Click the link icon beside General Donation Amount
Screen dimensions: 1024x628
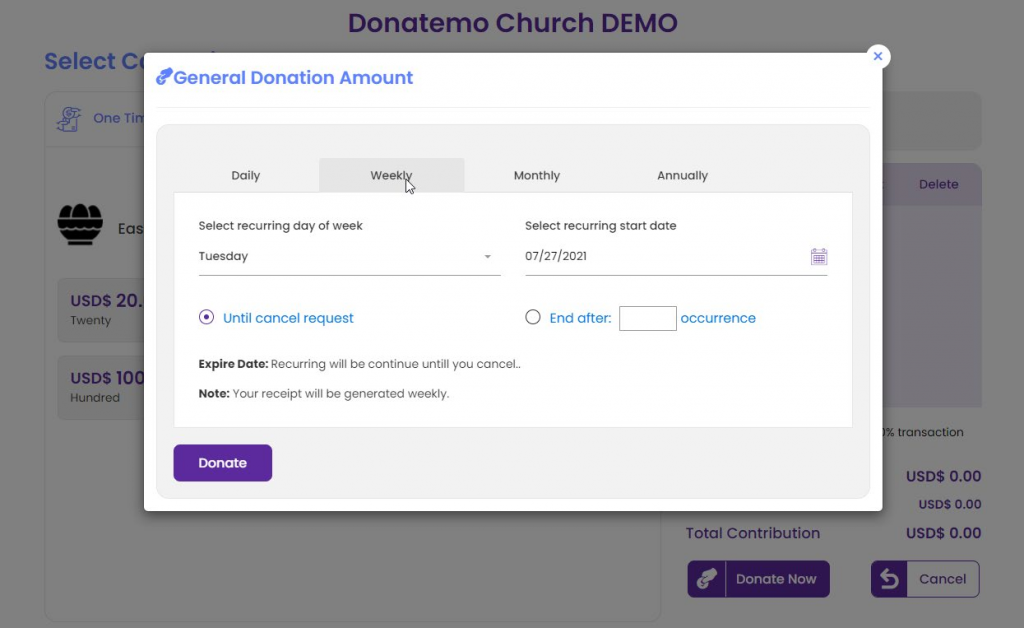164,78
